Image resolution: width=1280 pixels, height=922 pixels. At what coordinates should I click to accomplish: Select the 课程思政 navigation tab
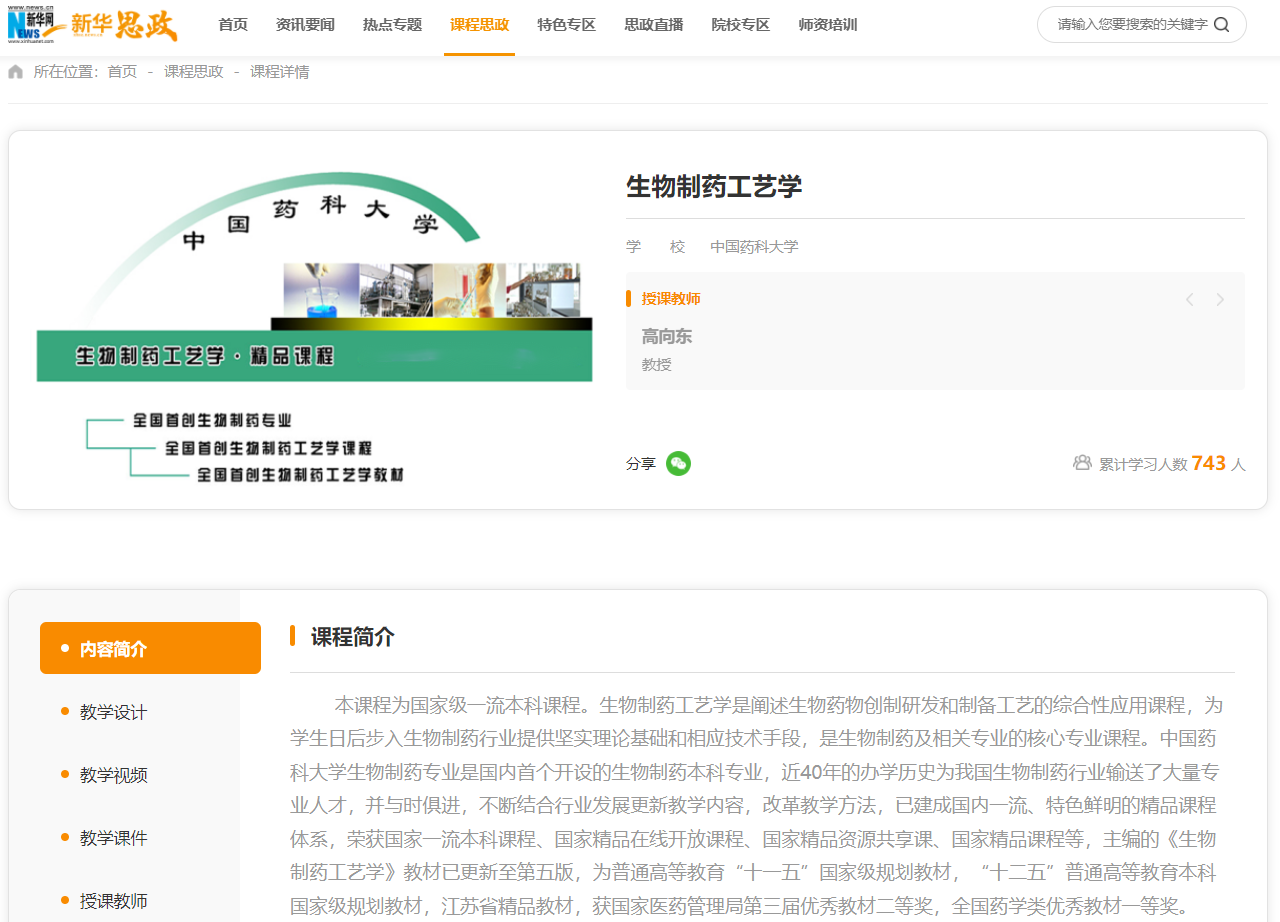coord(480,25)
